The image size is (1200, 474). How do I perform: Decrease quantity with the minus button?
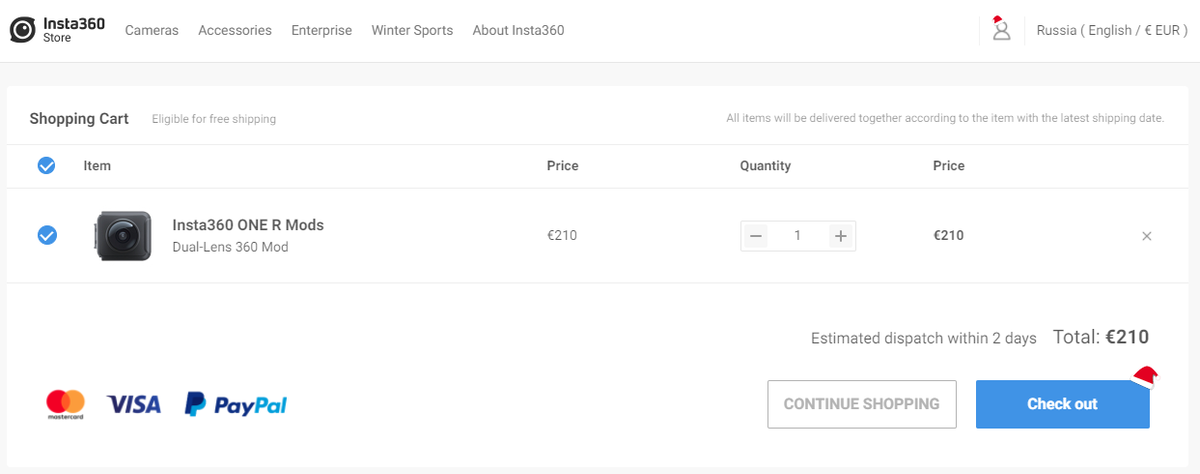click(x=757, y=236)
